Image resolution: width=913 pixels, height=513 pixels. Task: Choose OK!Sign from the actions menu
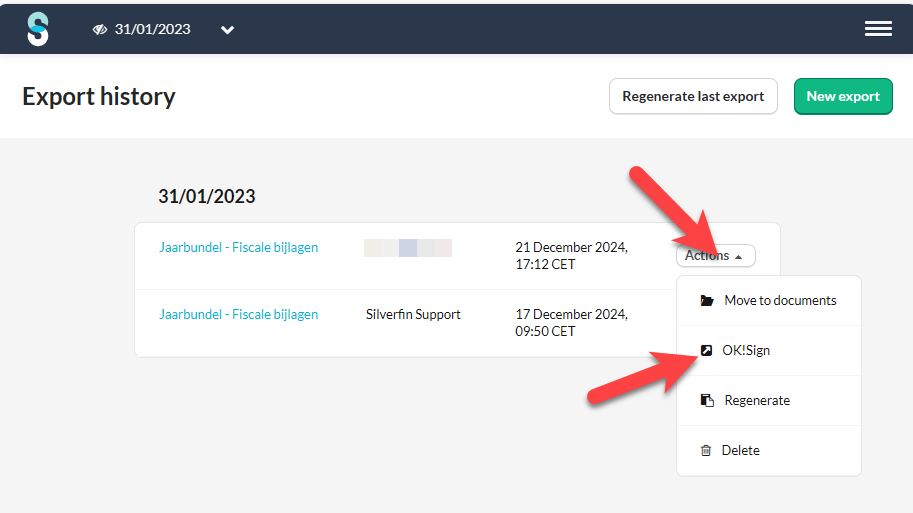pyautogui.click(x=769, y=351)
